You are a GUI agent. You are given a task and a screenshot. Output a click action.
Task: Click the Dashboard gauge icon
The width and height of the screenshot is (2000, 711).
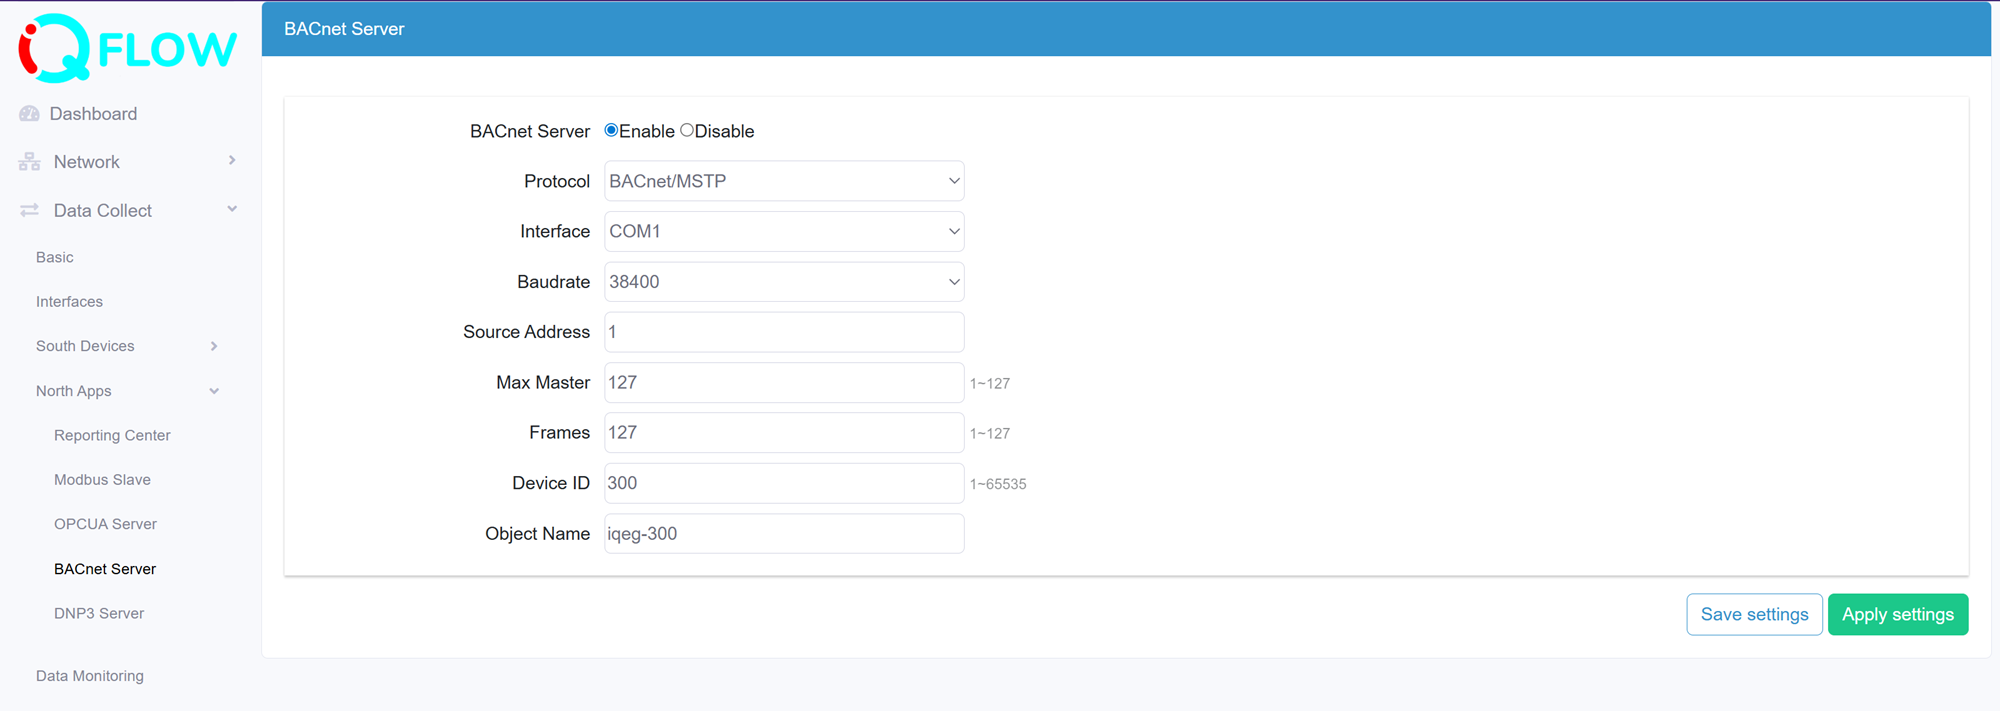click(29, 114)
